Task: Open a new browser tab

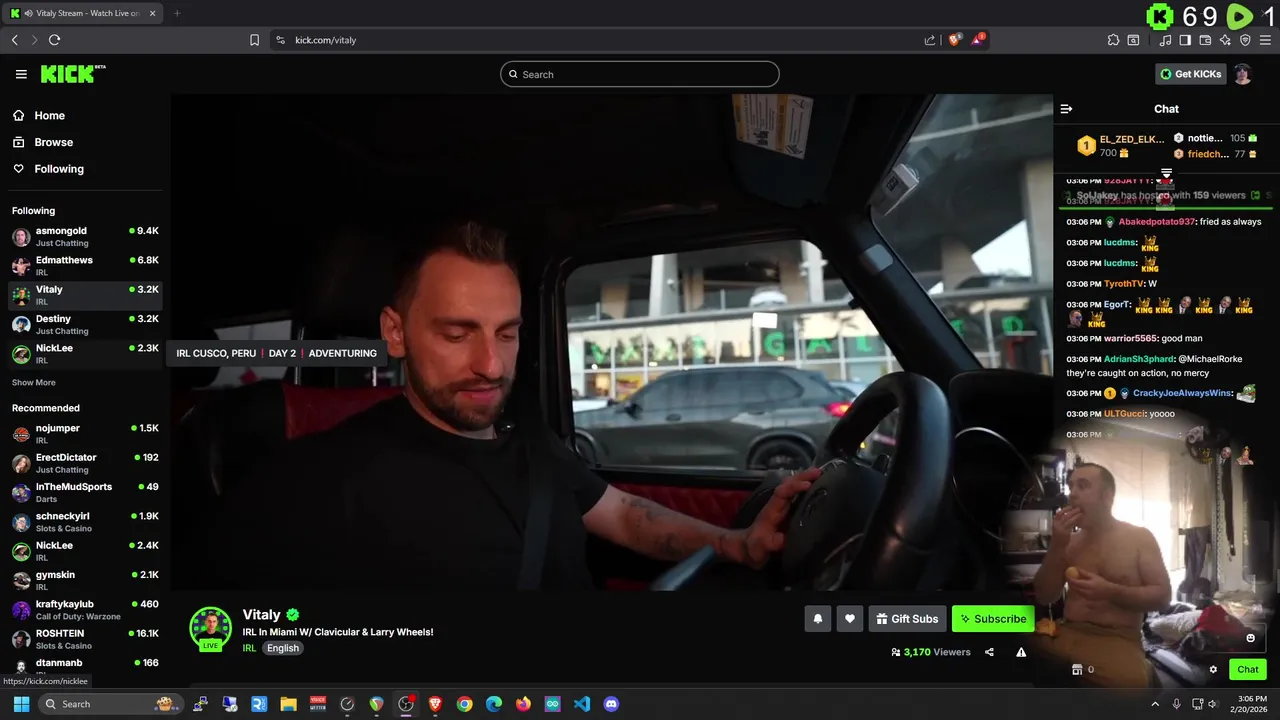Action: (177, 13)
